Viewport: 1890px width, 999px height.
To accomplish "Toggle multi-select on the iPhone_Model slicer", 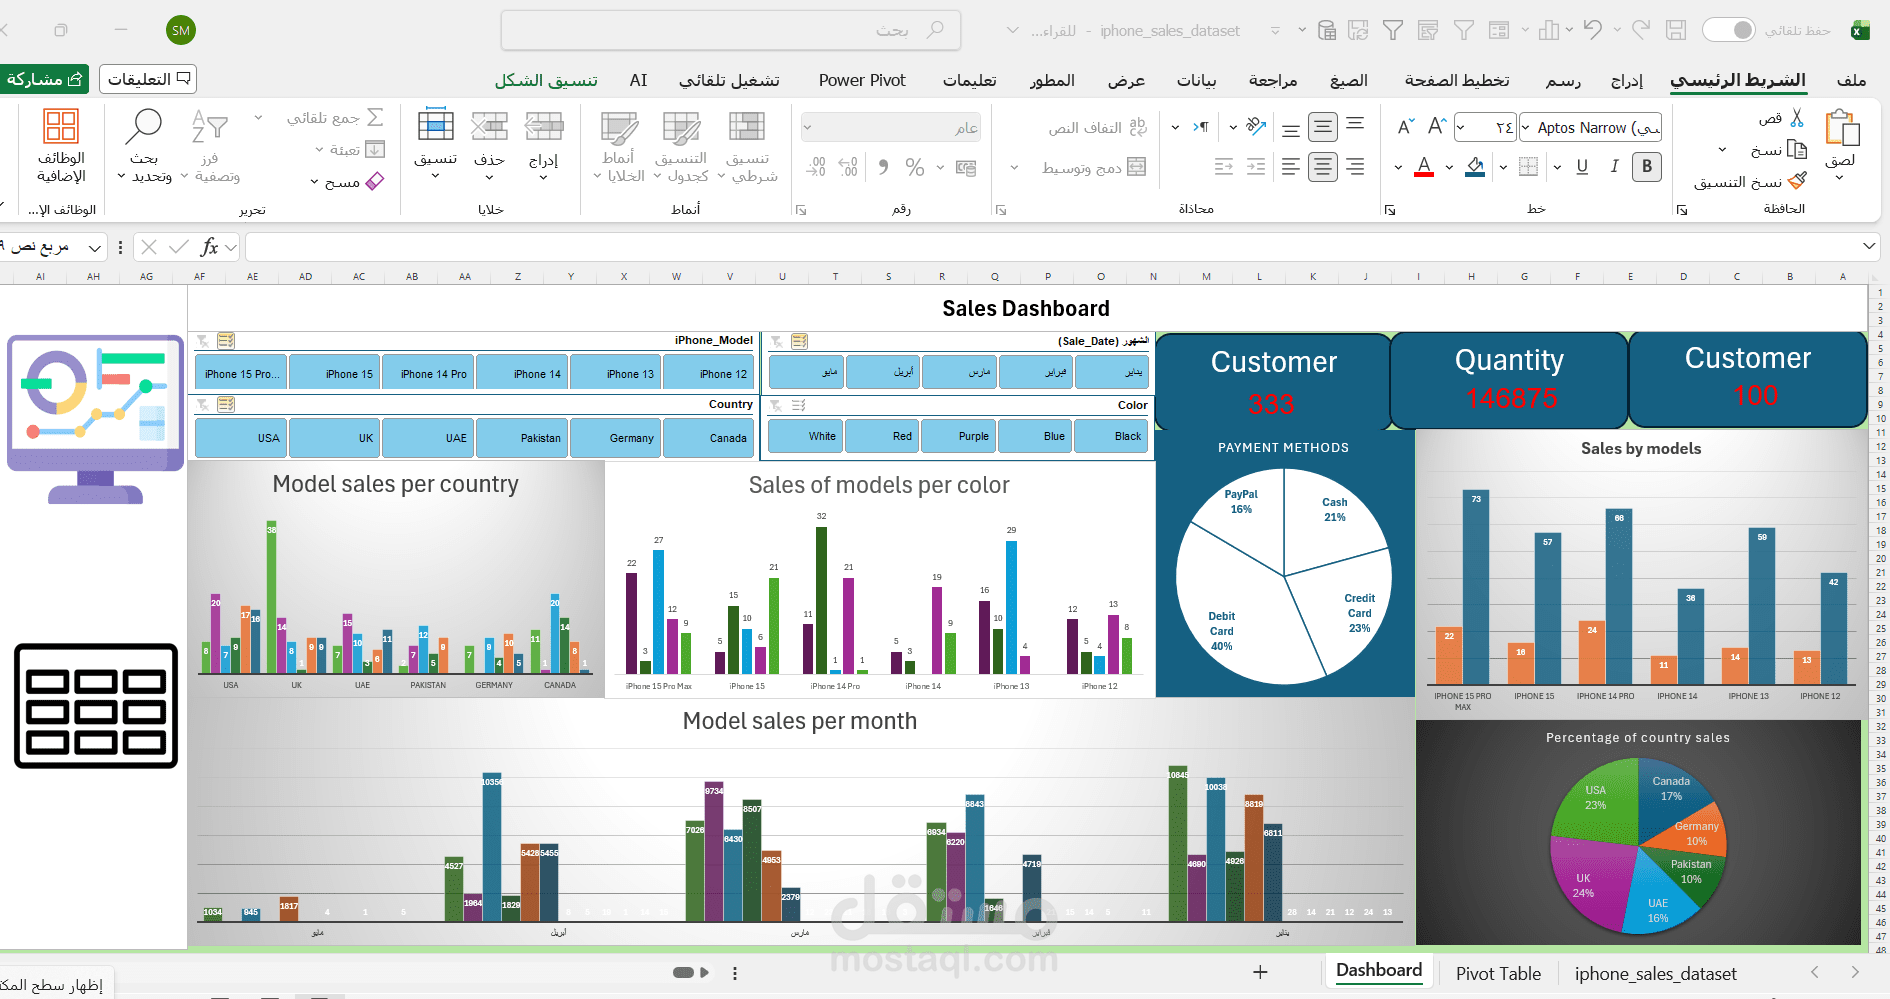I will [x=226, y=341].
